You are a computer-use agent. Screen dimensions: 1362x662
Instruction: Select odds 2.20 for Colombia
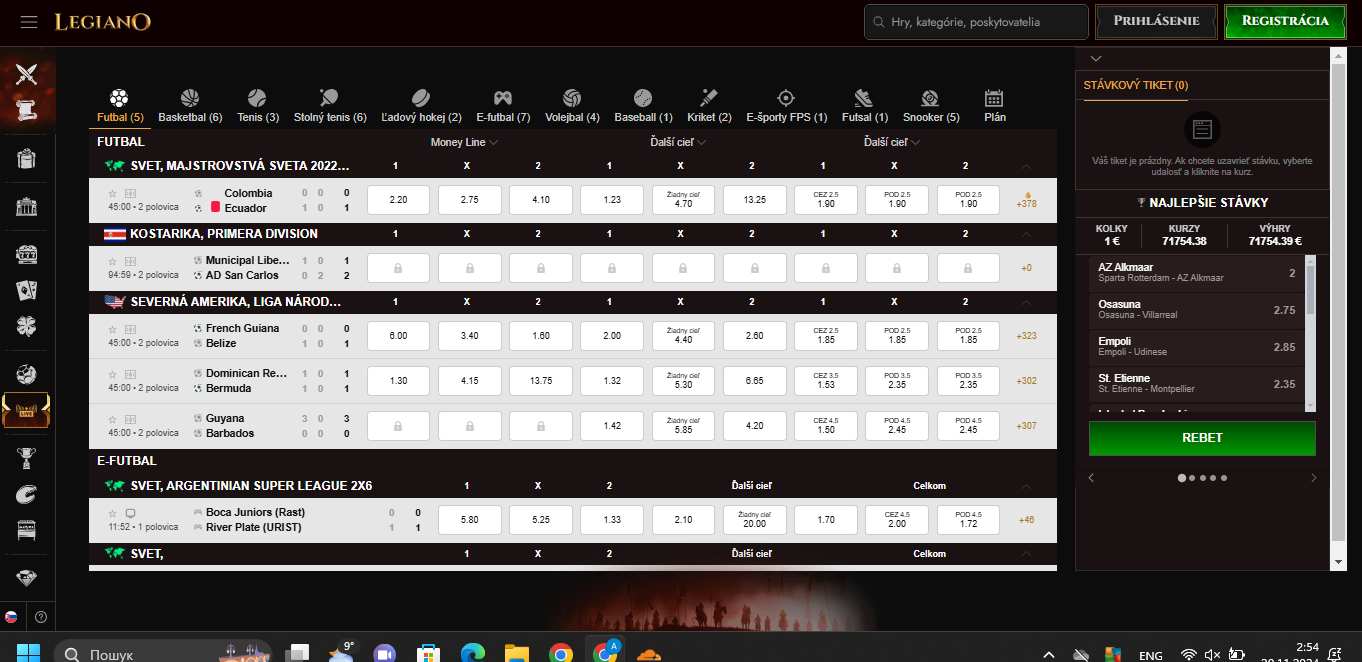(398, 199)
